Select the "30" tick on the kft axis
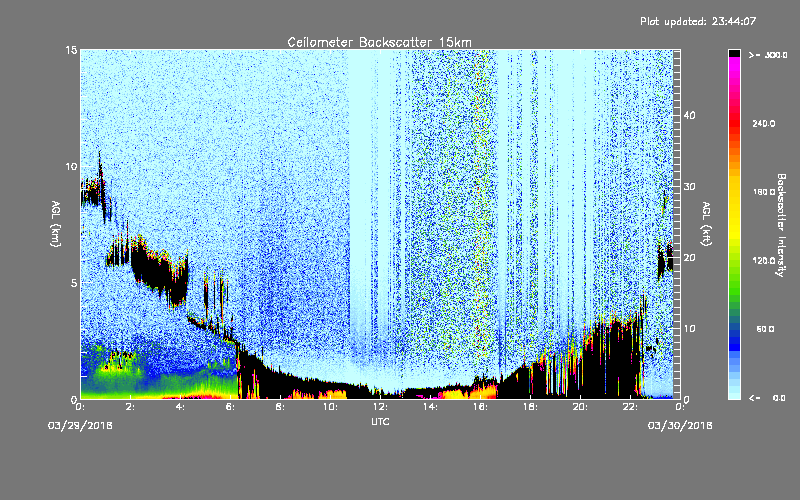The image size is (800, 500). tap(689, 187)
